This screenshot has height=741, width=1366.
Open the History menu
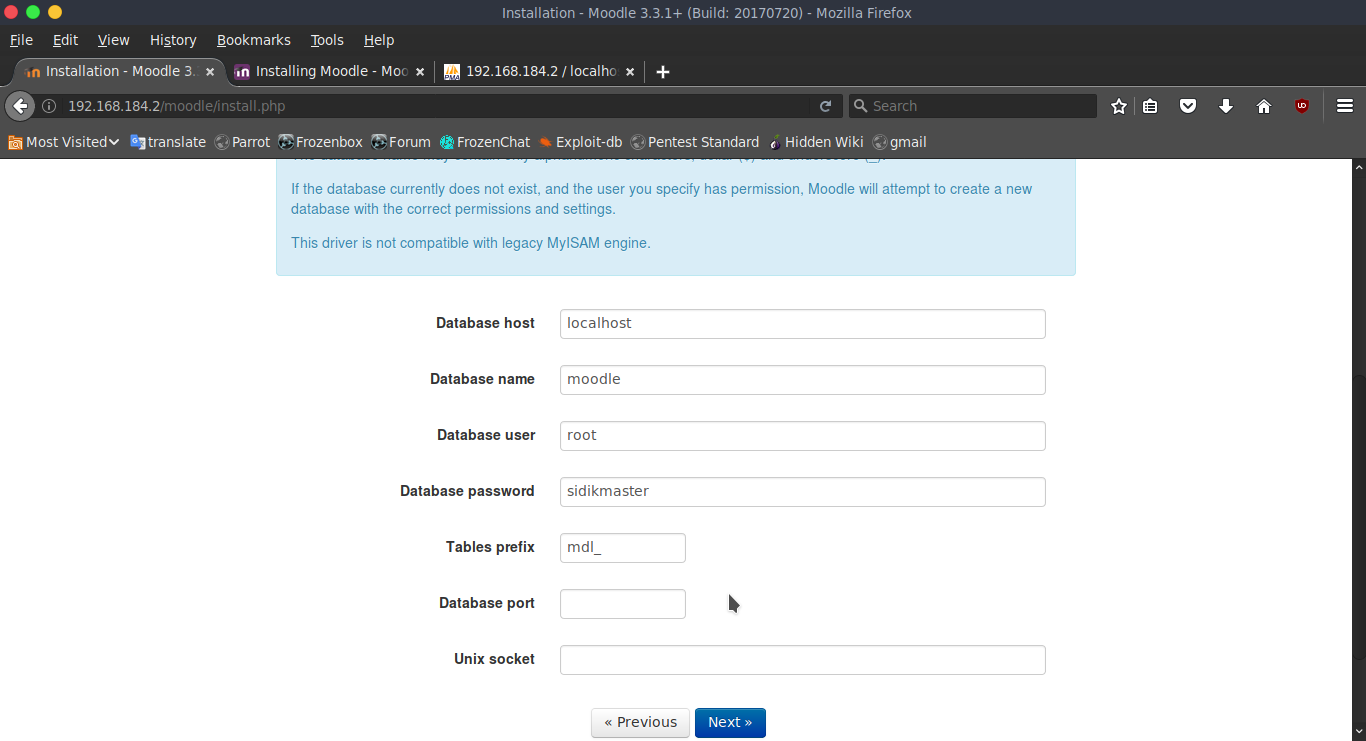[x=173, y=40]
